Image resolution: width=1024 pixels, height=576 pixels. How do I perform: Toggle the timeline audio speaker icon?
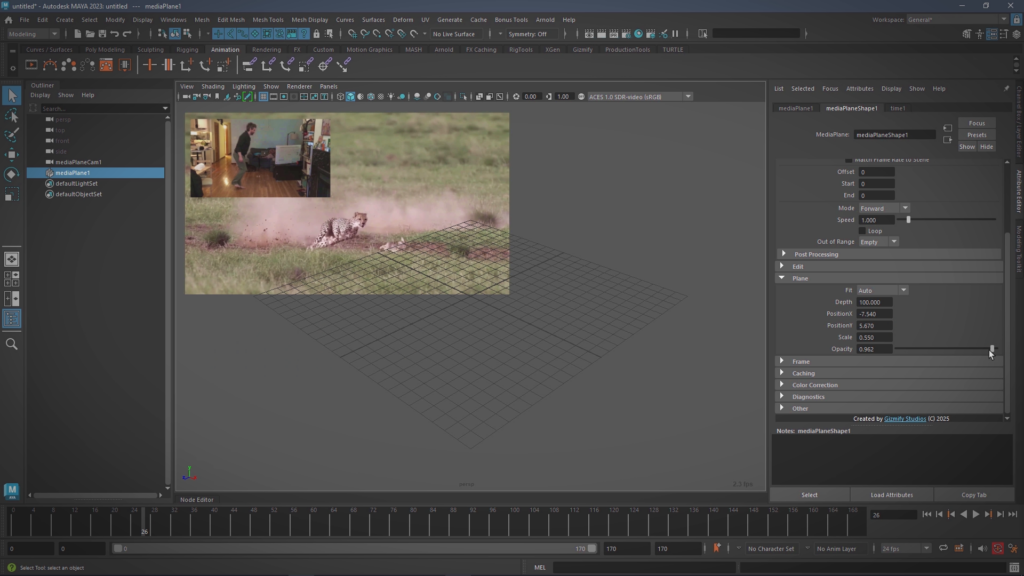click(982, 549)
